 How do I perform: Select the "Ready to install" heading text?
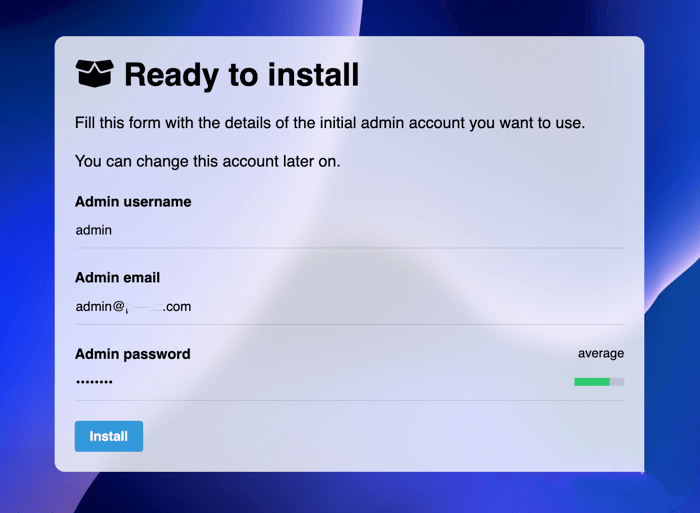(x=242, y=75)
